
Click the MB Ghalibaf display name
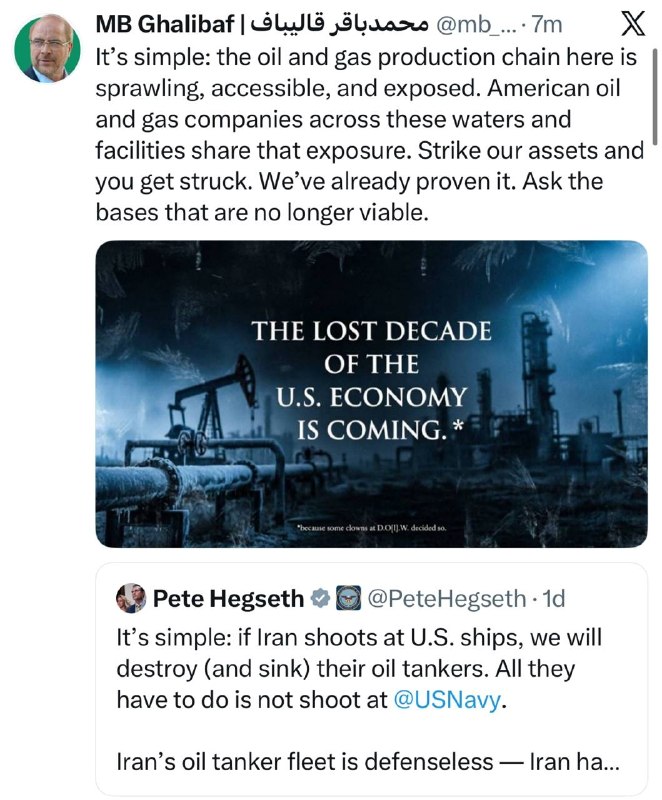pos(165,24)
